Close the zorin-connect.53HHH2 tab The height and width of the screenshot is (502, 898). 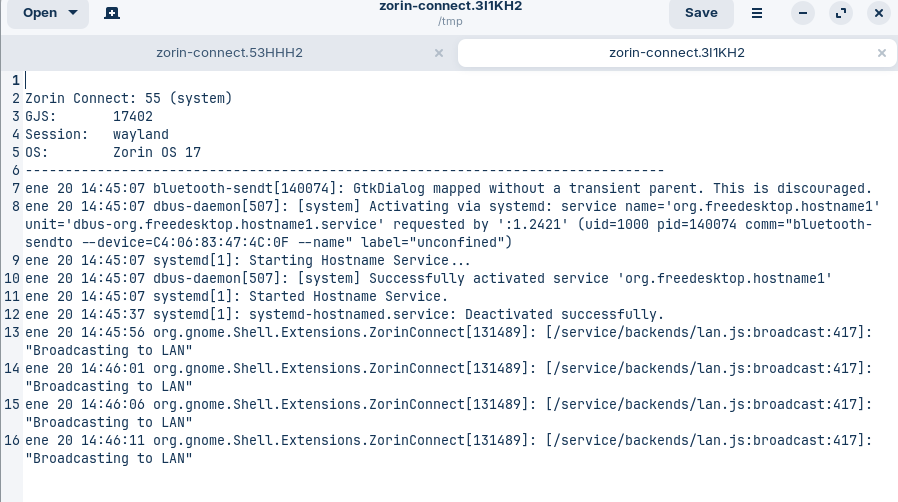coord(439,53)
